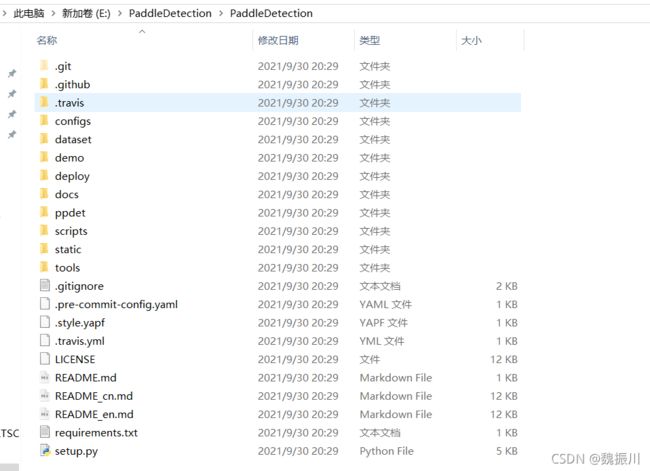The height and width of the screenshot is (471, 650).
Task: Go to 新加卷 (E:) in the breadcrumb
Action: click(x=86, y=13)
